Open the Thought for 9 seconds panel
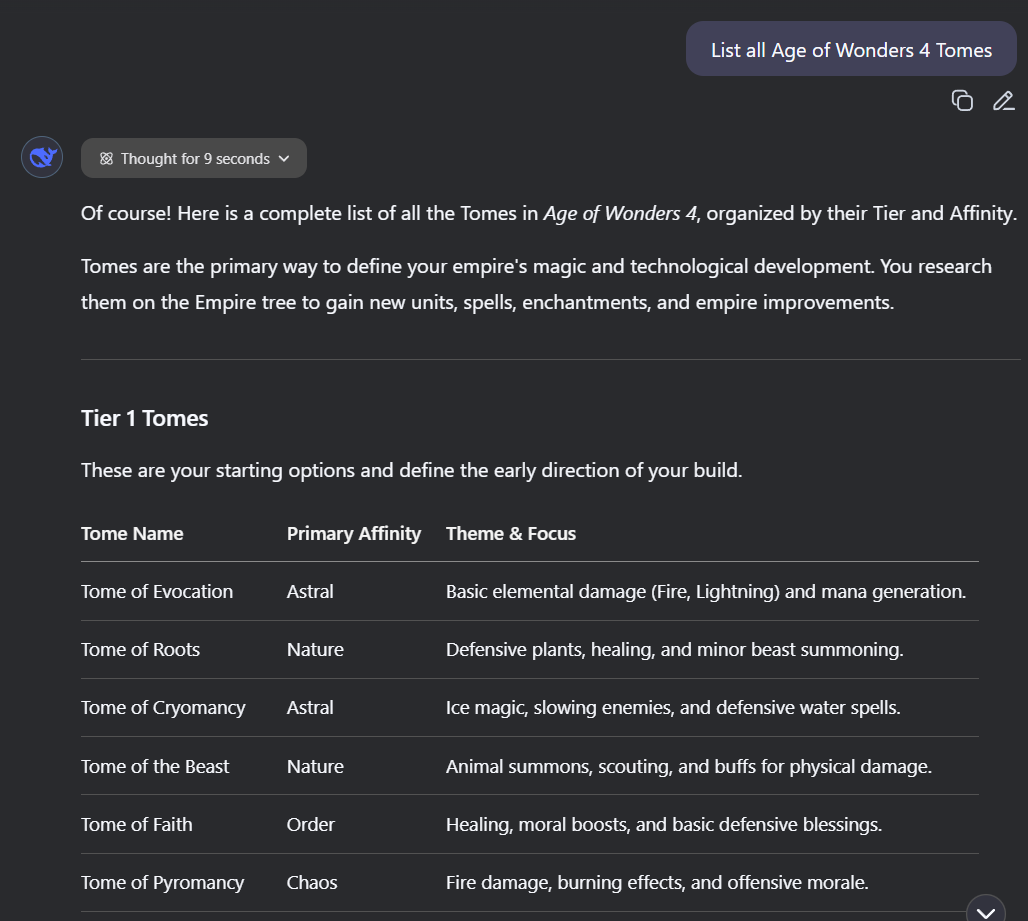This screenshot has width=1028, height=921. point(194,159)
